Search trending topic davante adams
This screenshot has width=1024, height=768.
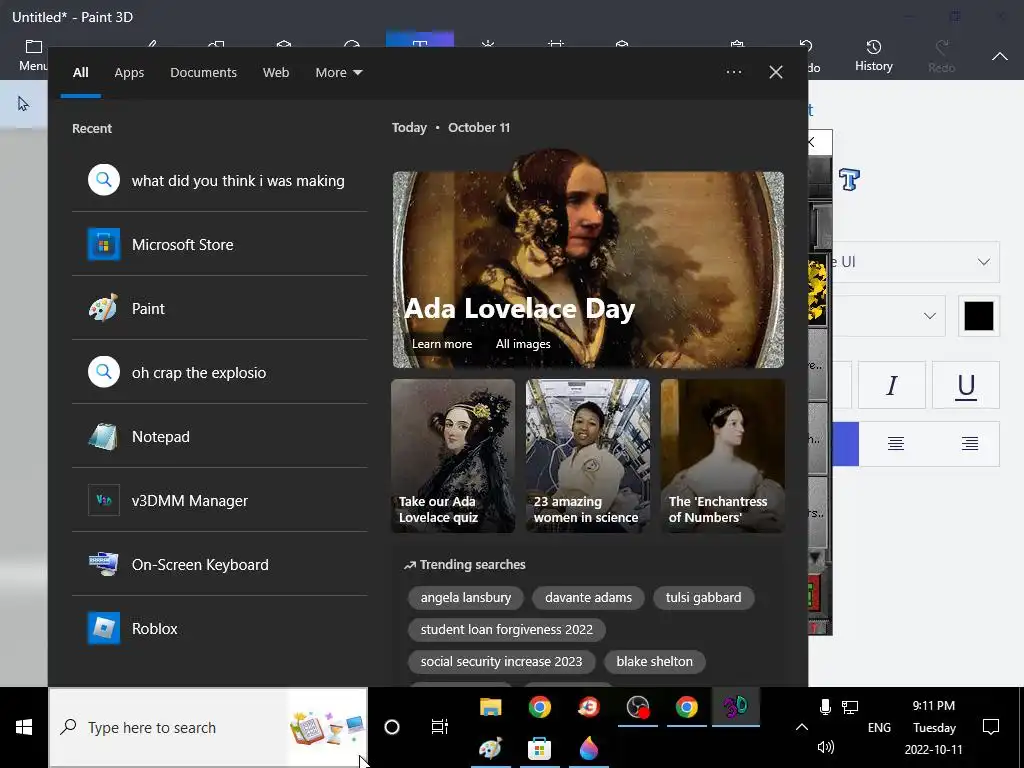point(588,598)
